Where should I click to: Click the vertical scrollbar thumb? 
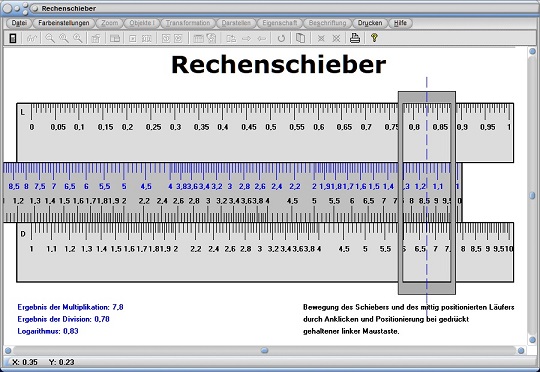(532, 195)
